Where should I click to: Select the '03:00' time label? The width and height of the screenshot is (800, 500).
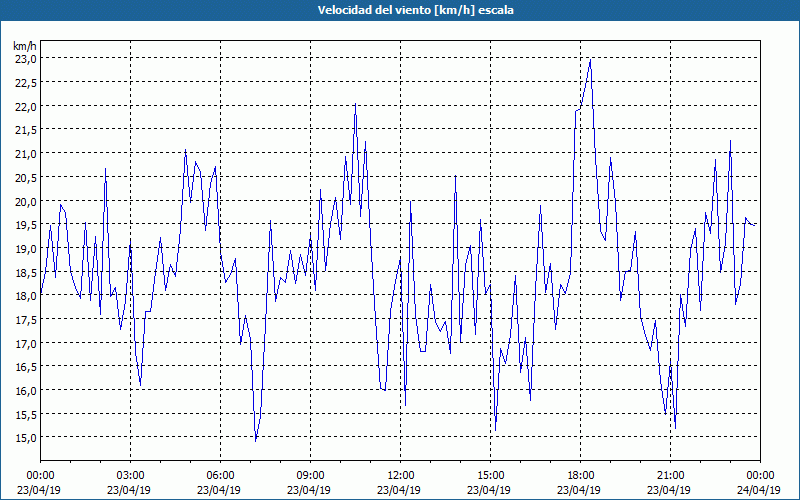[130, 476]
